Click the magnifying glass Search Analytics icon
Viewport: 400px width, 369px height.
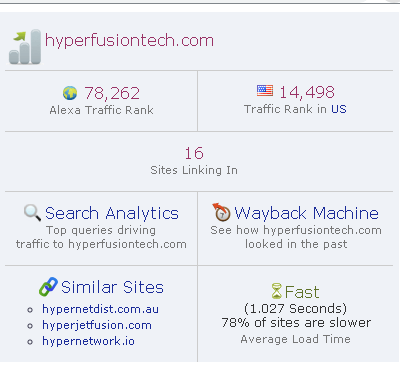pyautogui.click(x=32, y=213)
